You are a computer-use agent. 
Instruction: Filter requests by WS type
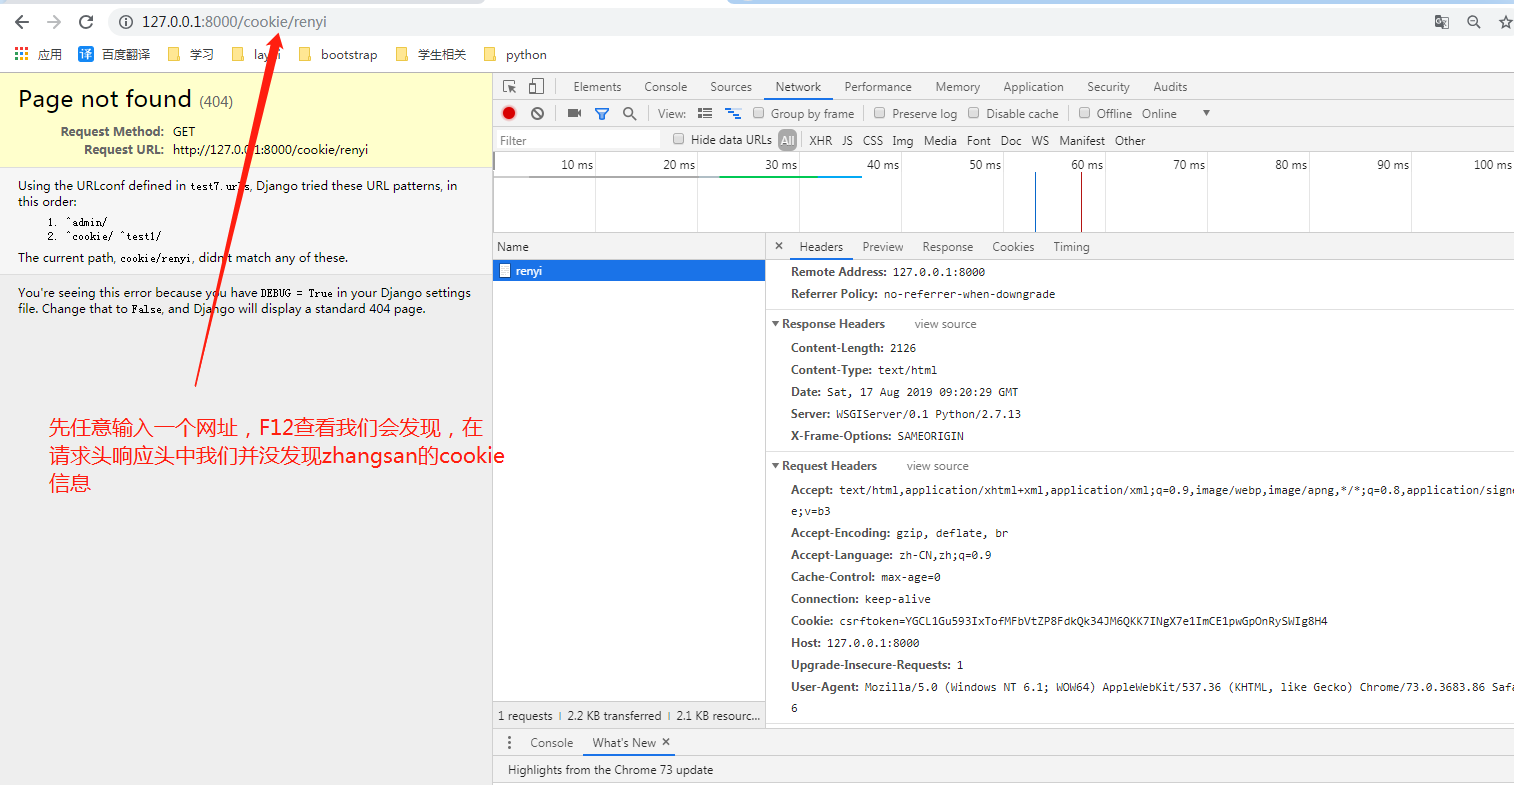point(1040,140)
